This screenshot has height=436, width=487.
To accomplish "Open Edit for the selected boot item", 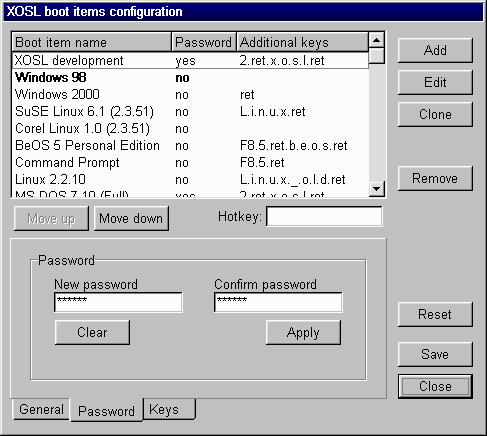I will [435, 82].
